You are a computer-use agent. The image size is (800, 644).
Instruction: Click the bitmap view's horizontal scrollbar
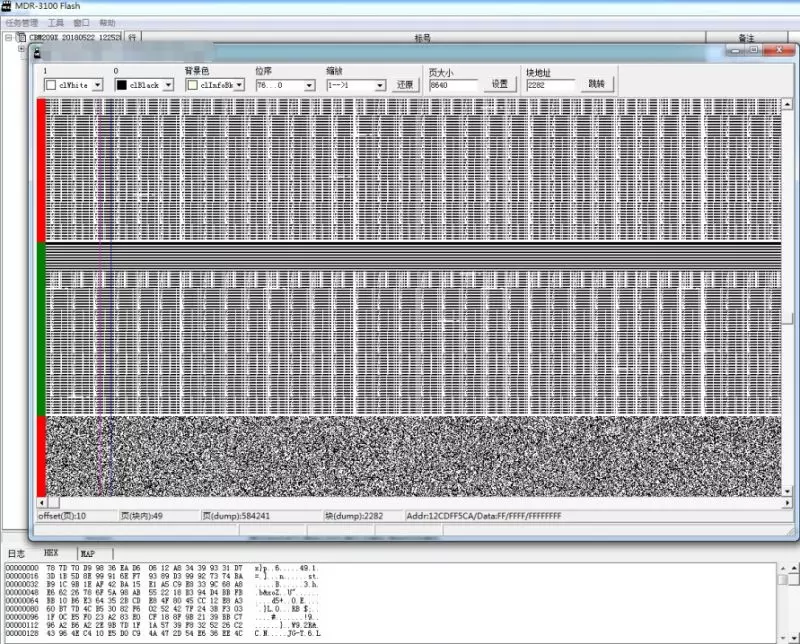[400, 502]
